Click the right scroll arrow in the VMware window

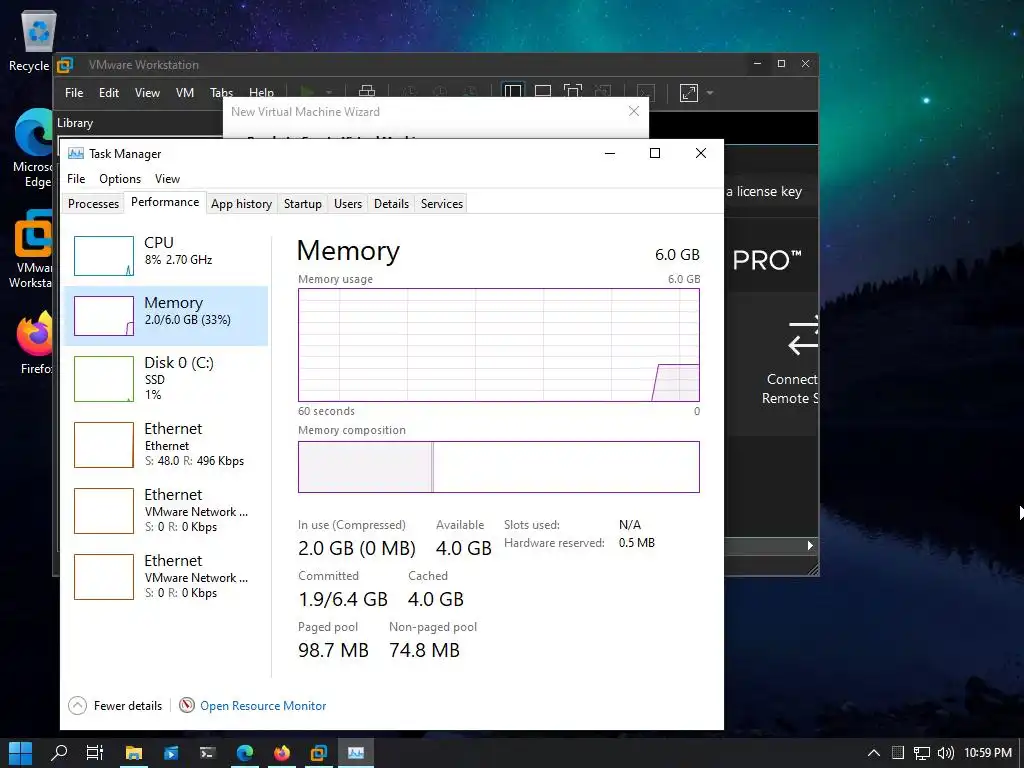click(810, 545)
